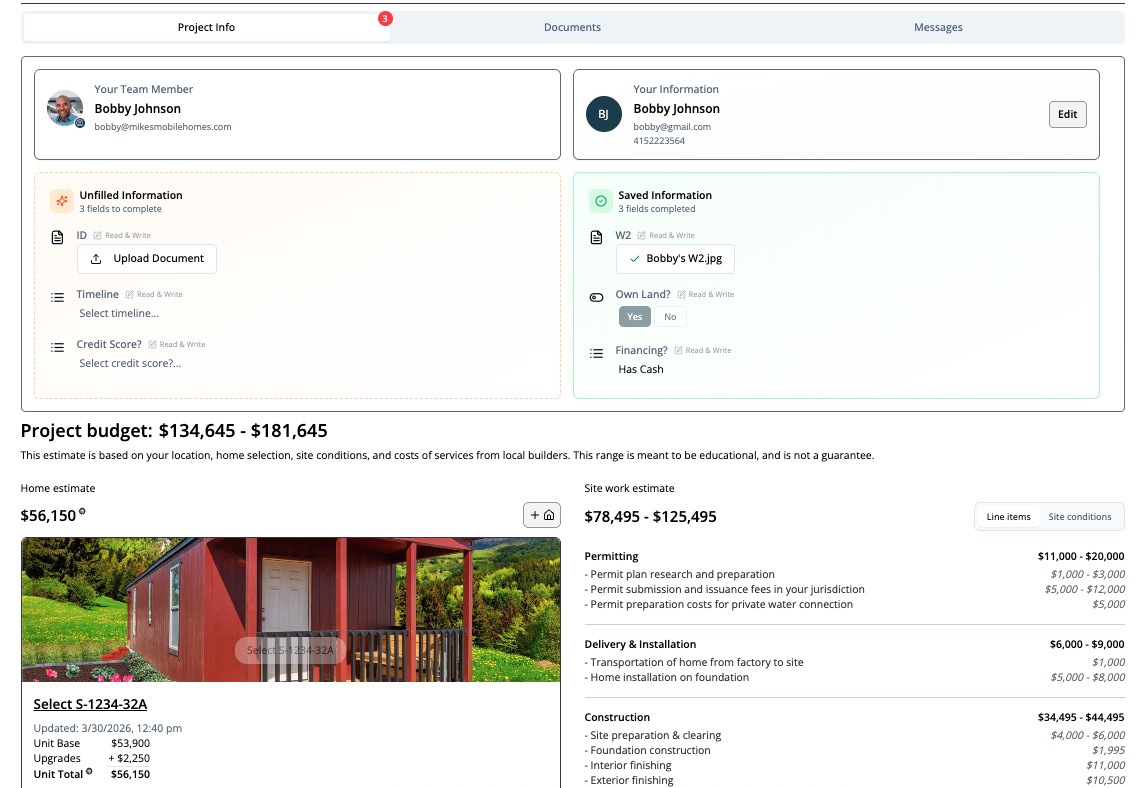
Task: Open the Select credit score dropdown
Action: coord(130,364)
